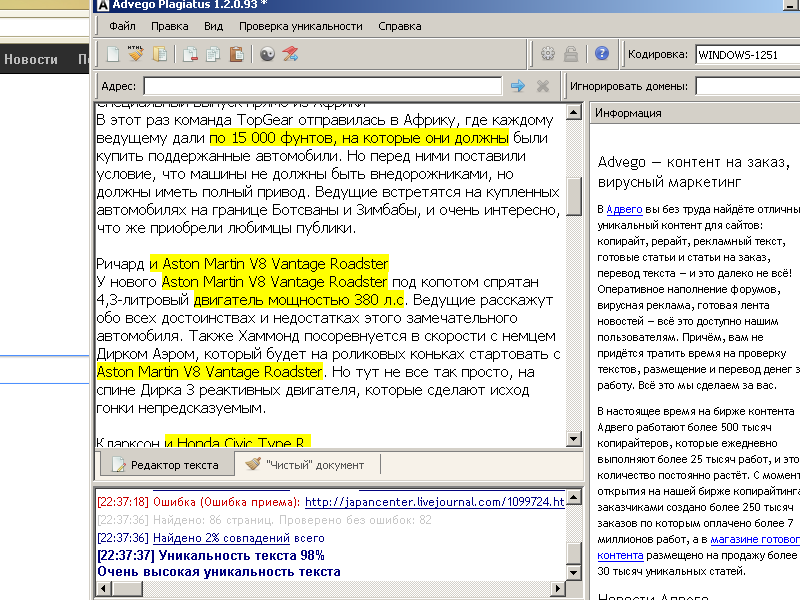Click the red flag deep check icon

coord(291,54)
